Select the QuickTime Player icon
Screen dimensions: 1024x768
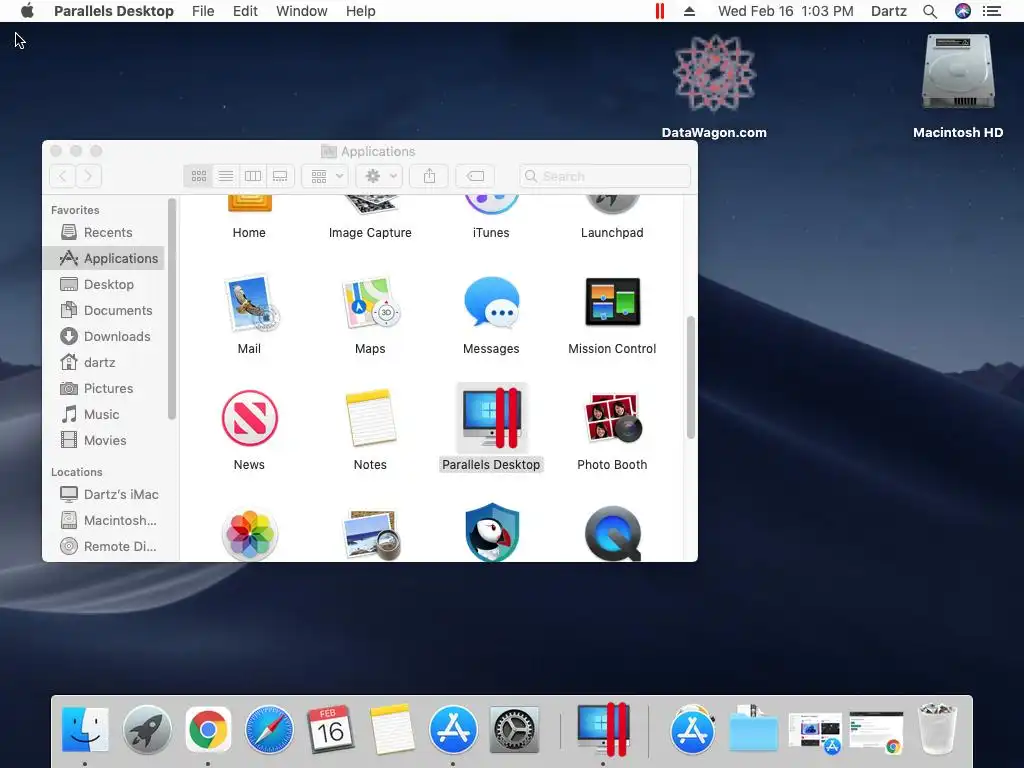[613, 534]
